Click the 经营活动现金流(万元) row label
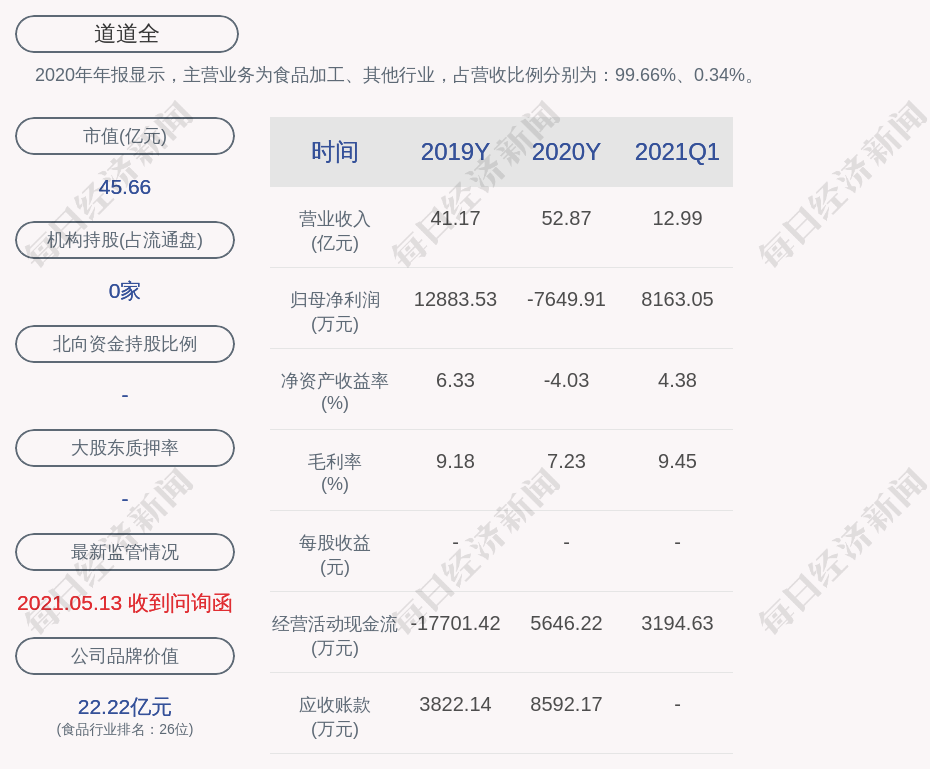The height and width of the screenshot is (769, 930). 335,636
